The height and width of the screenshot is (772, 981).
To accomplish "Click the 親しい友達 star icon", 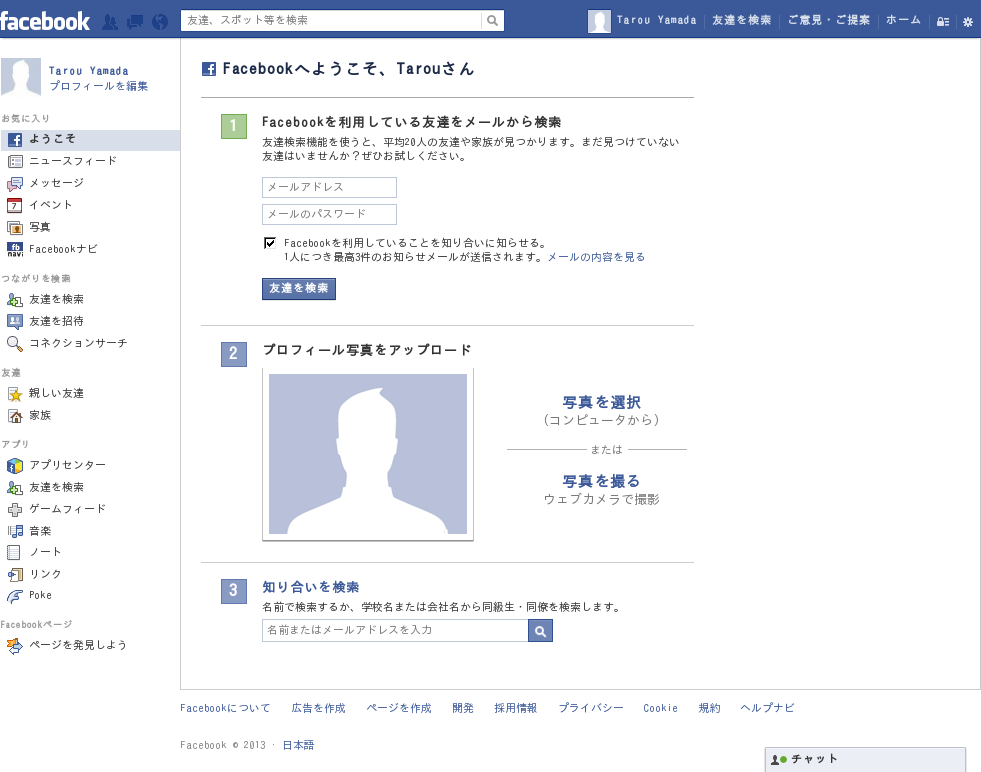I will 15,394.
